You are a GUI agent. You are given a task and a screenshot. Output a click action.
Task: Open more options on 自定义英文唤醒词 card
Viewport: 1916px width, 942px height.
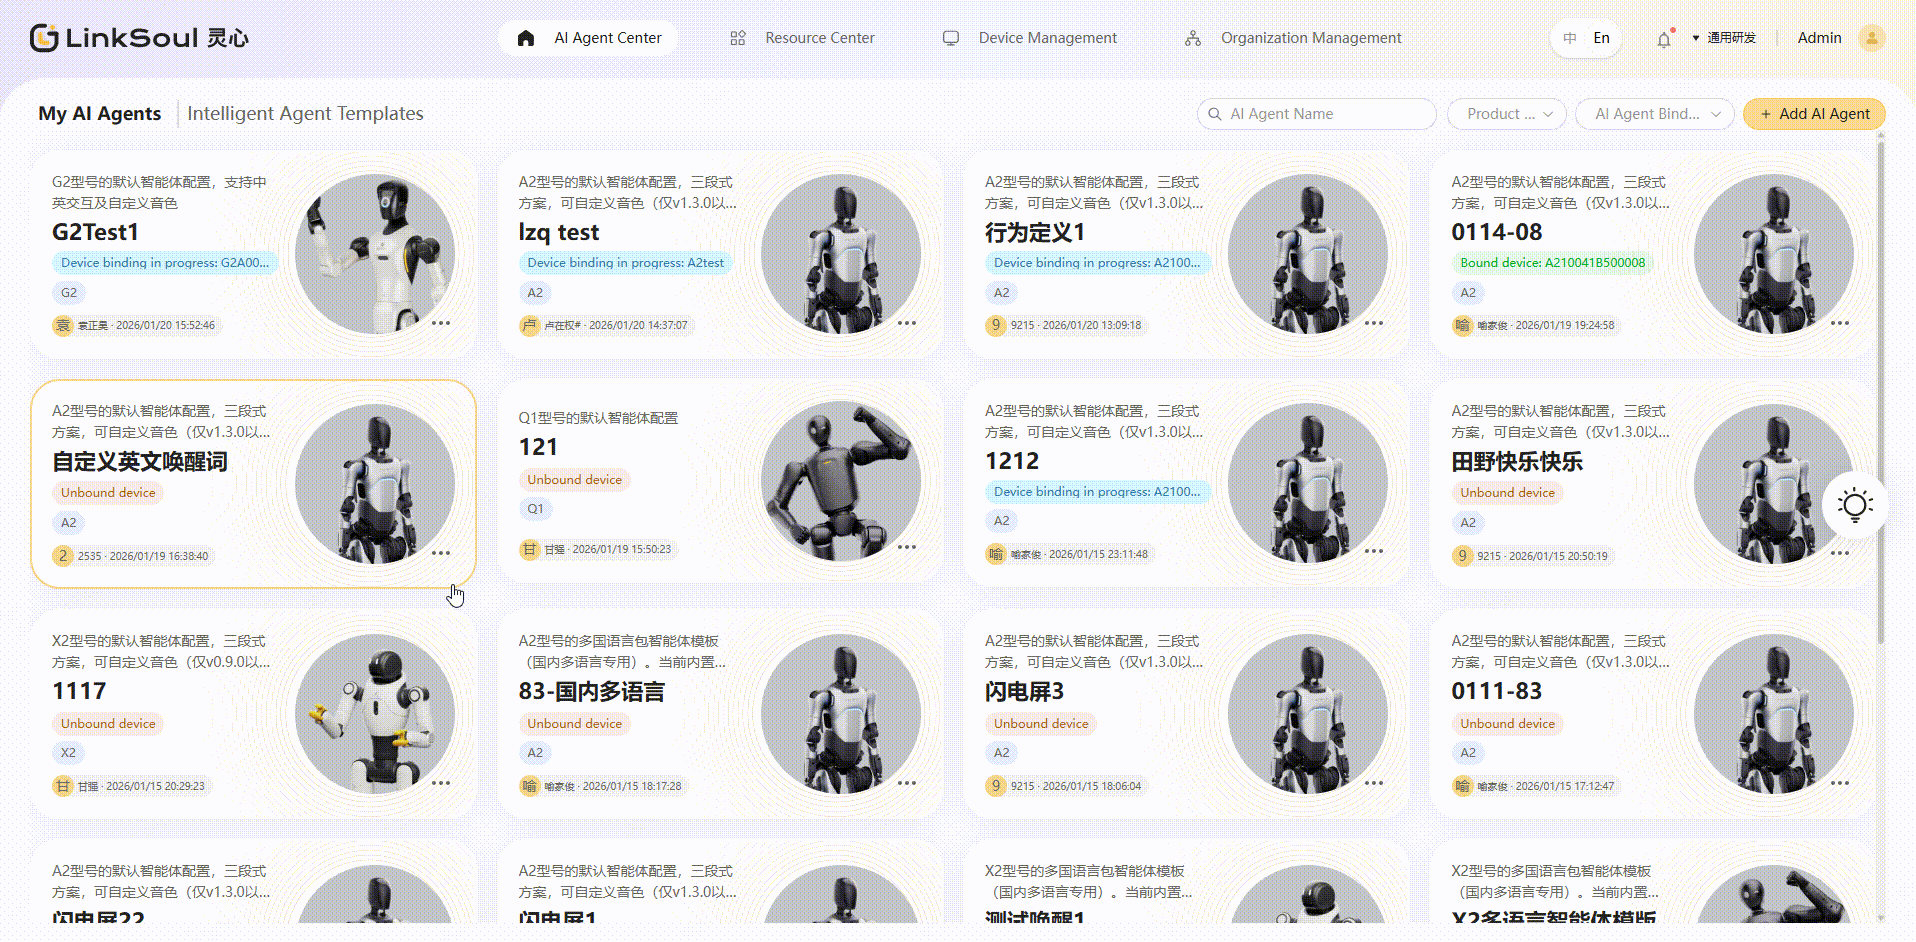(x=441, y=552)
